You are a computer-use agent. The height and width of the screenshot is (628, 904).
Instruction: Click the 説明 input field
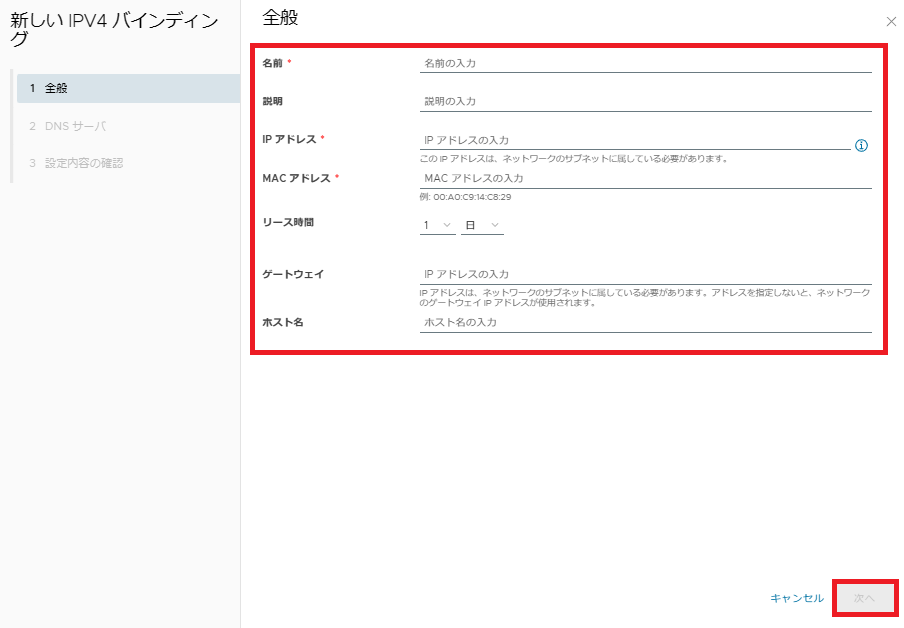point(645,101)
